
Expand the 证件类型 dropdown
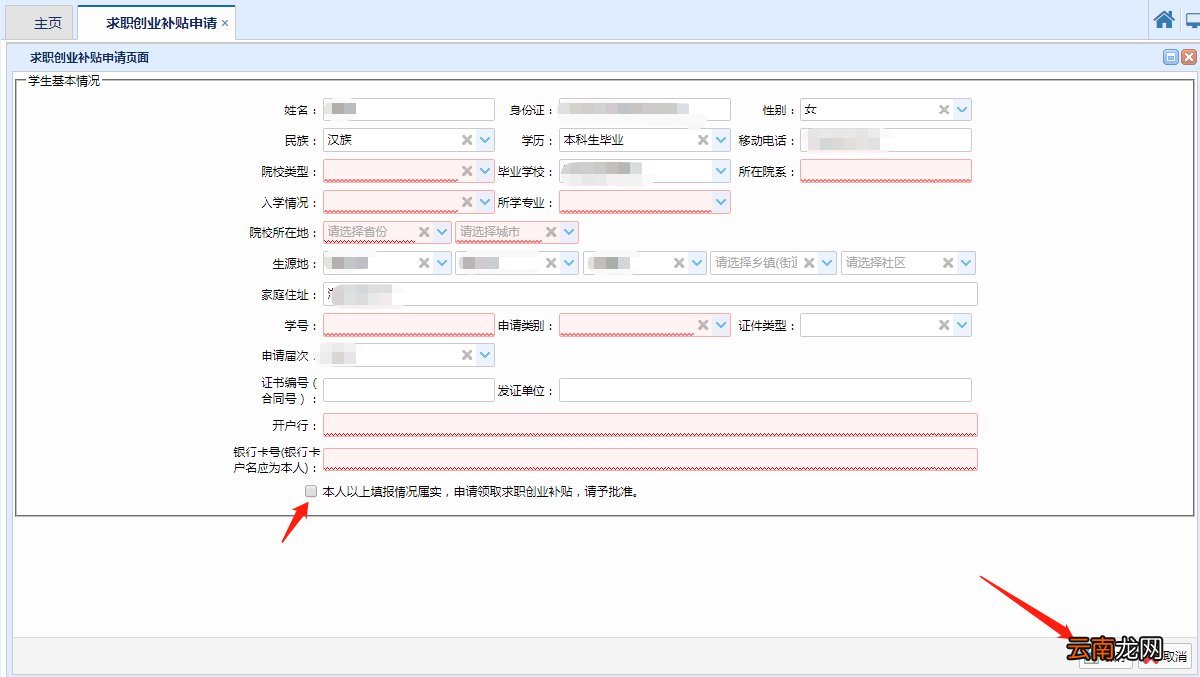[960, 324]
